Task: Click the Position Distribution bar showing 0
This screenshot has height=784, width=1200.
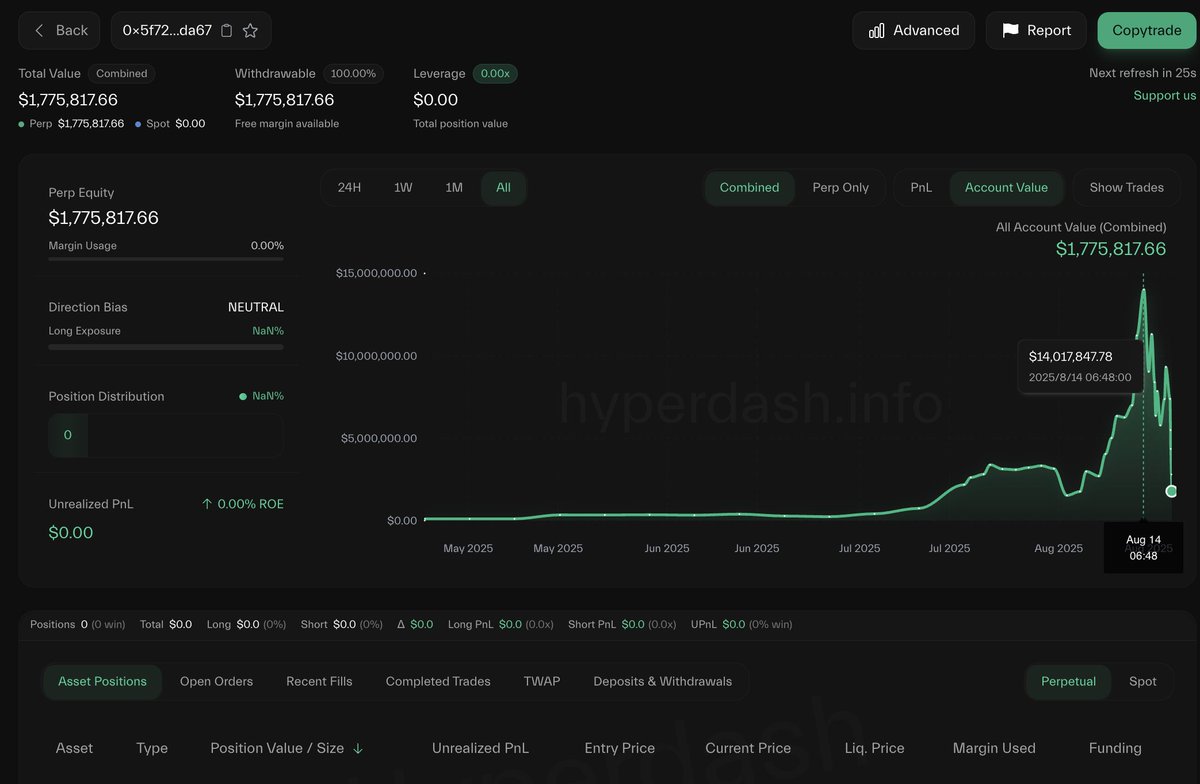Action: coord(166,435)
